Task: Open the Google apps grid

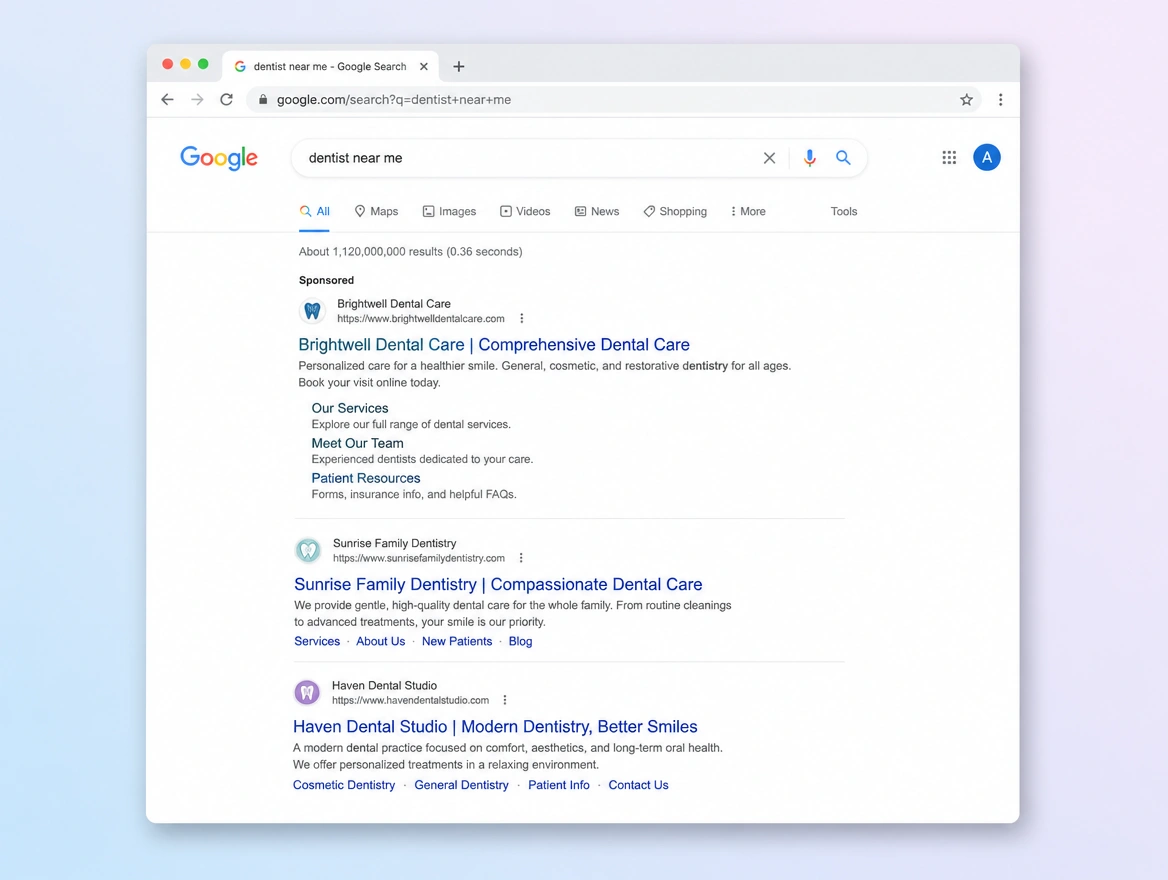Action: 949,157
